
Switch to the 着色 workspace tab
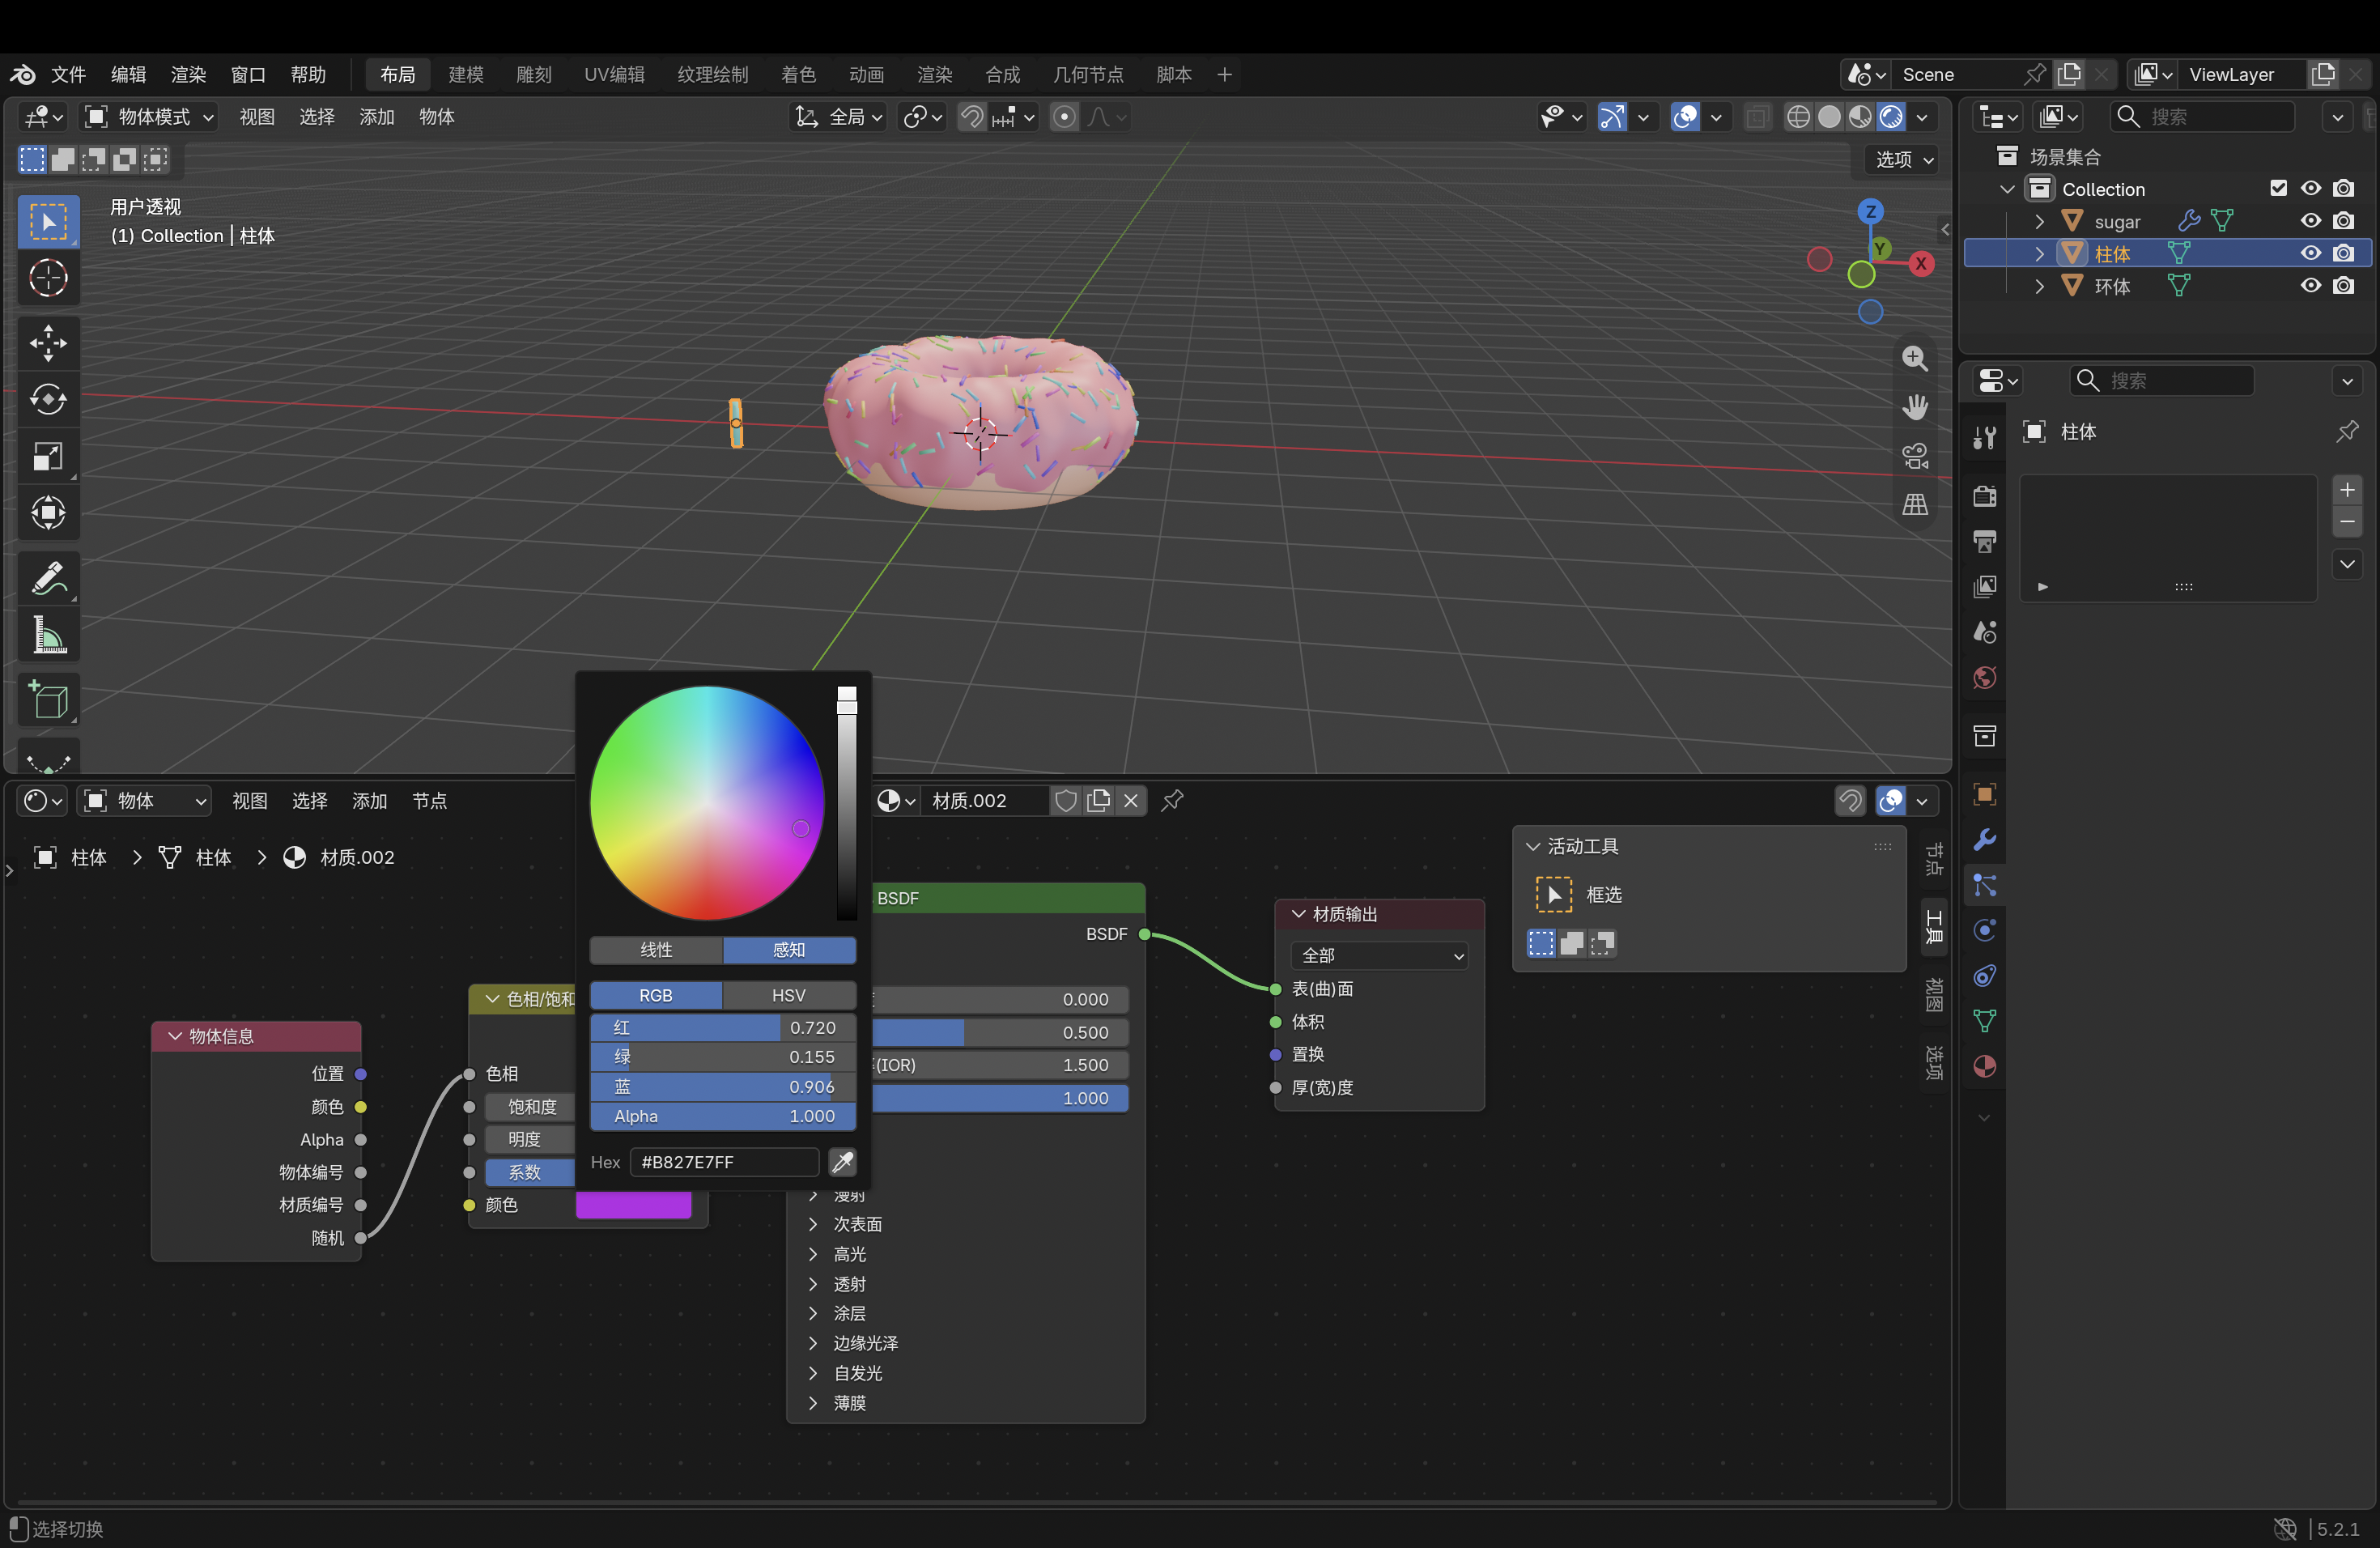(x=798, y=75)
